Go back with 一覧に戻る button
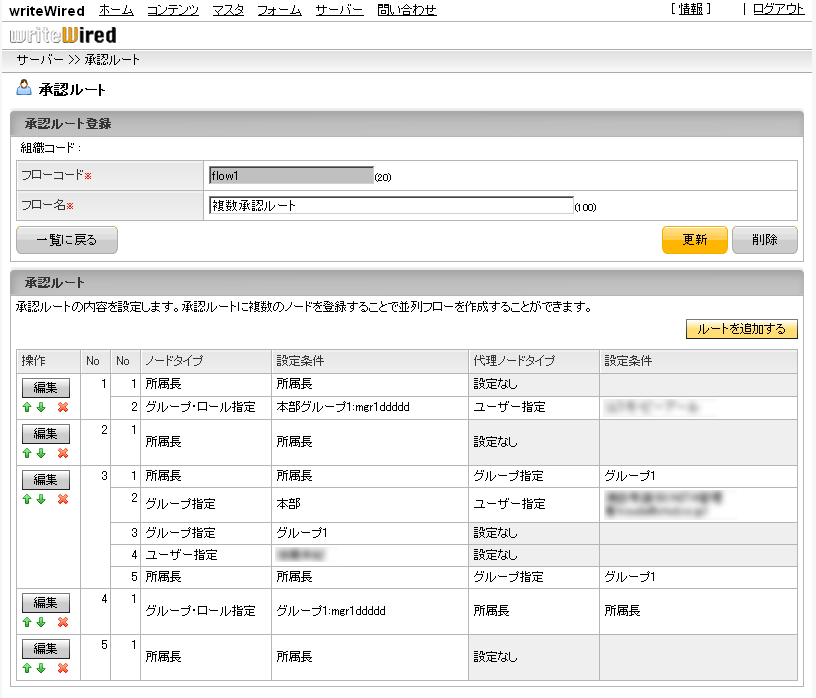 pyautogui.click(x=67, y=240)
